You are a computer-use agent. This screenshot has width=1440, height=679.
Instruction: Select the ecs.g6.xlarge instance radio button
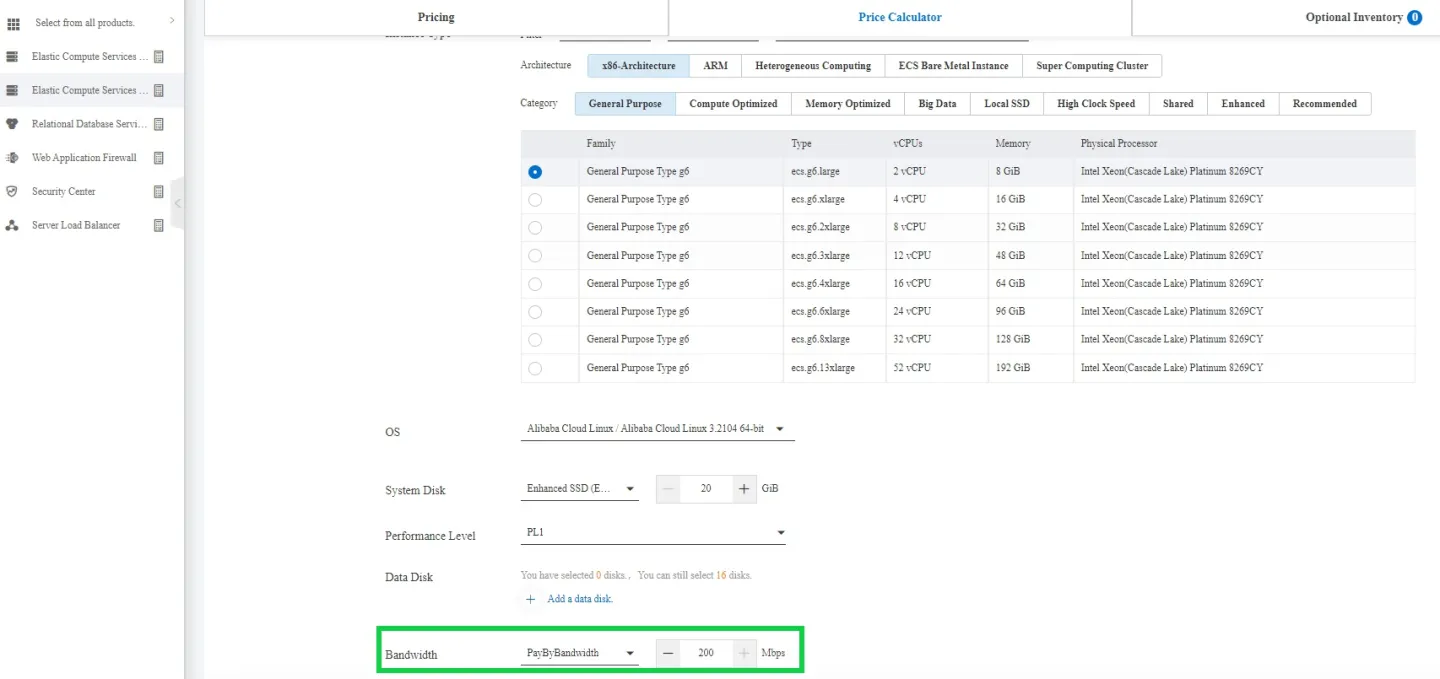pos(535,200)
